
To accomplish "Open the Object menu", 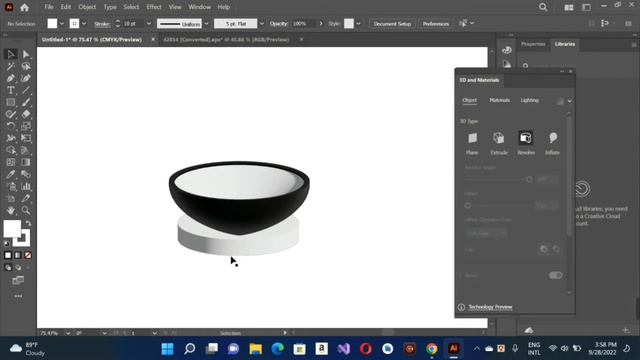I will point(87,7).
